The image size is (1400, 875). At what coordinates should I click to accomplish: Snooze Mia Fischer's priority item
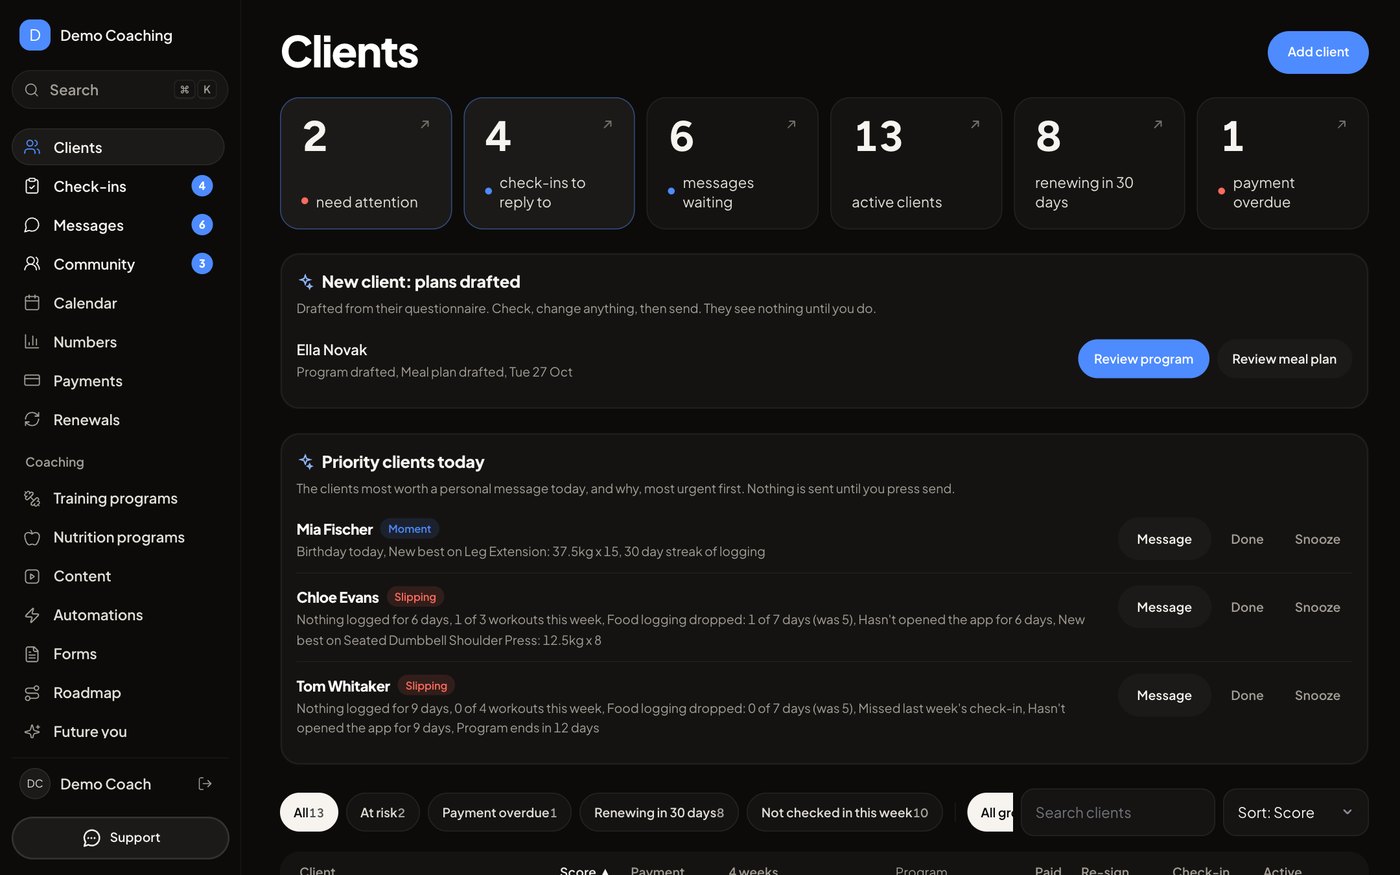pos(1317,539)
